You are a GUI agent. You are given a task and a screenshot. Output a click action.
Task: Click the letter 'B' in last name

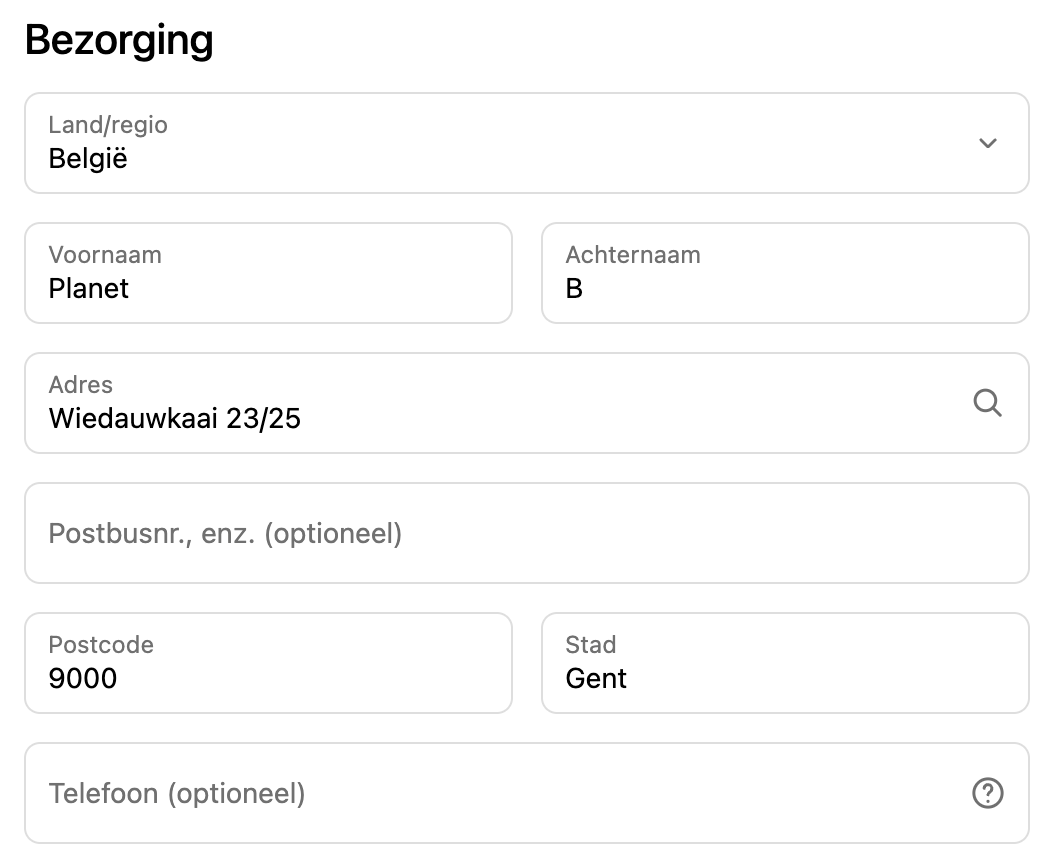(x=574, y=289)
